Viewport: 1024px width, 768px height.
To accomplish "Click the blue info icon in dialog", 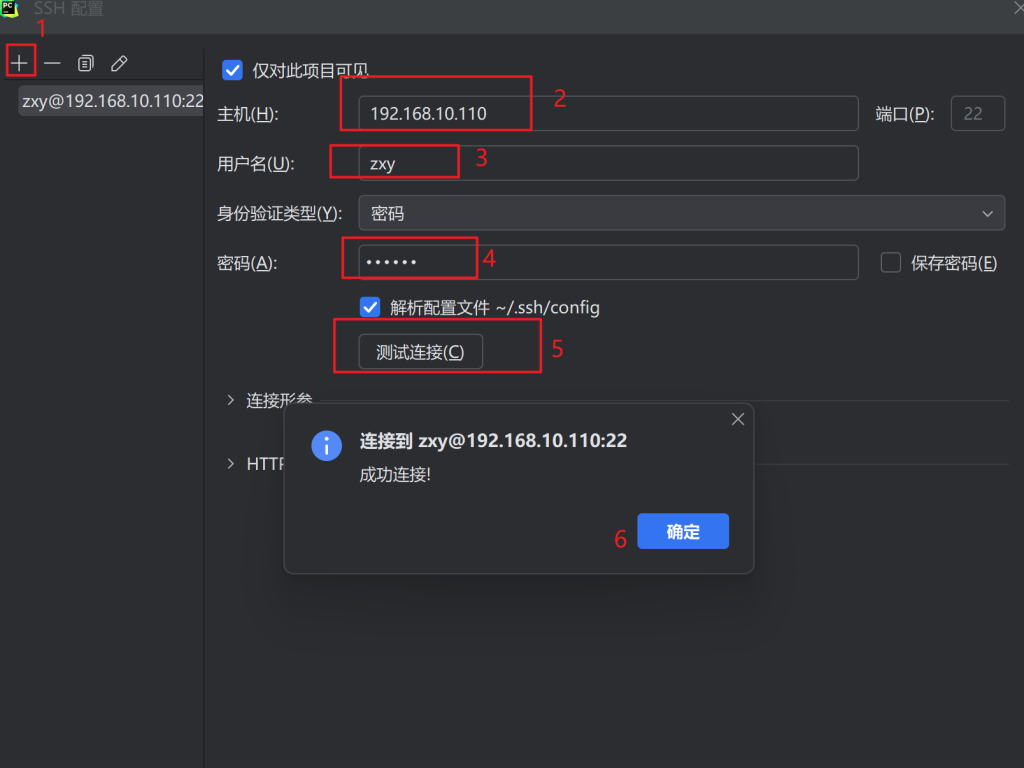I will 326,445.
